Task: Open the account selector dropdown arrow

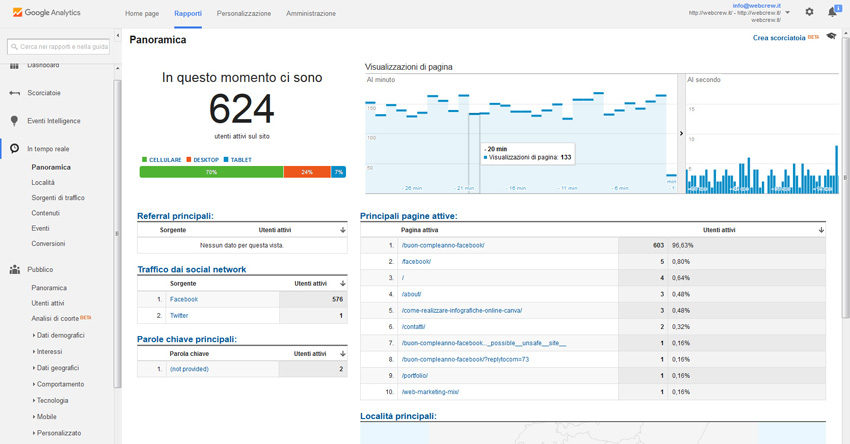Action: 788,12
